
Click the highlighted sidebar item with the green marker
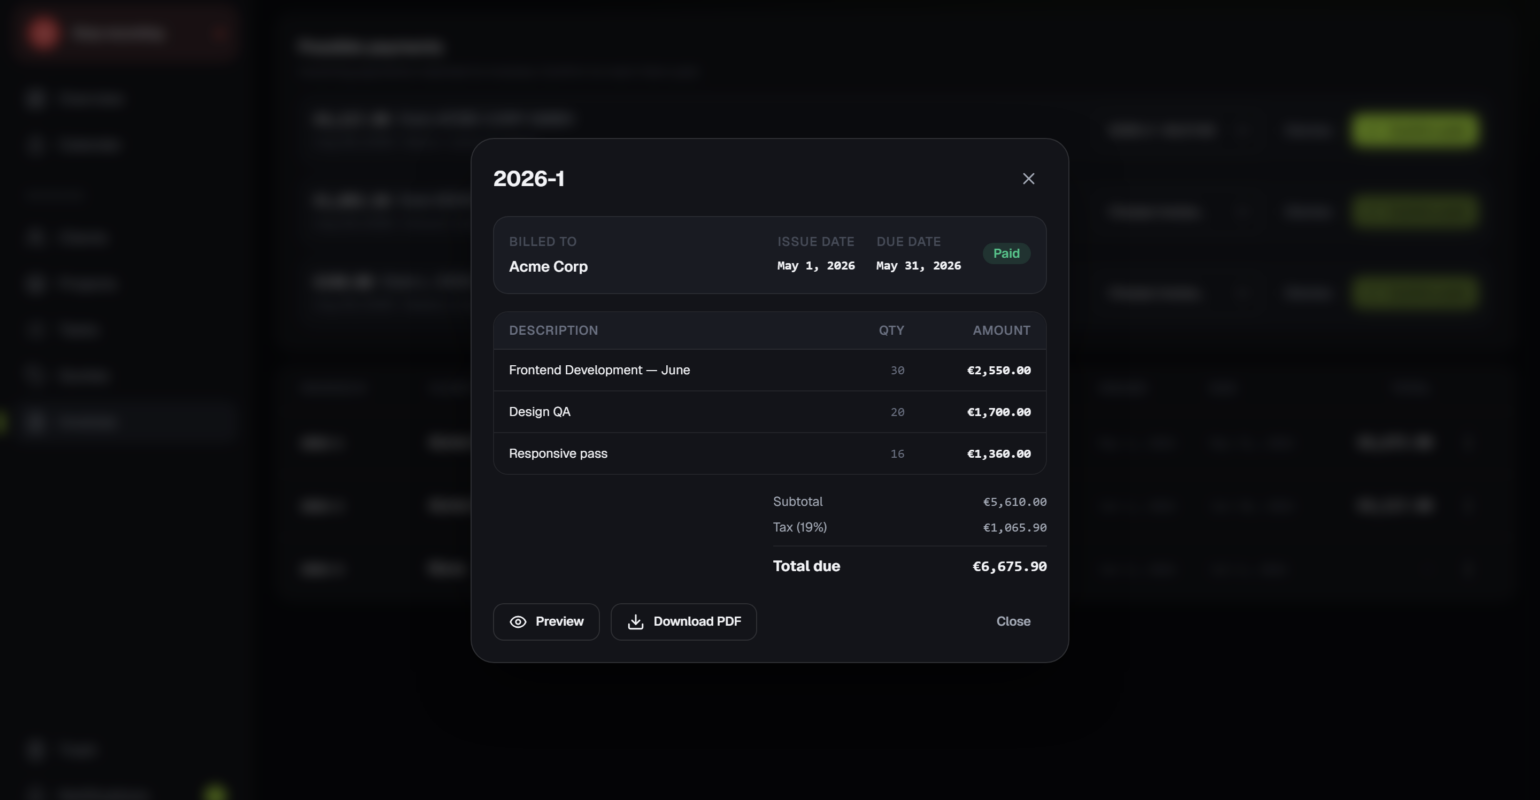pos(125,422)
